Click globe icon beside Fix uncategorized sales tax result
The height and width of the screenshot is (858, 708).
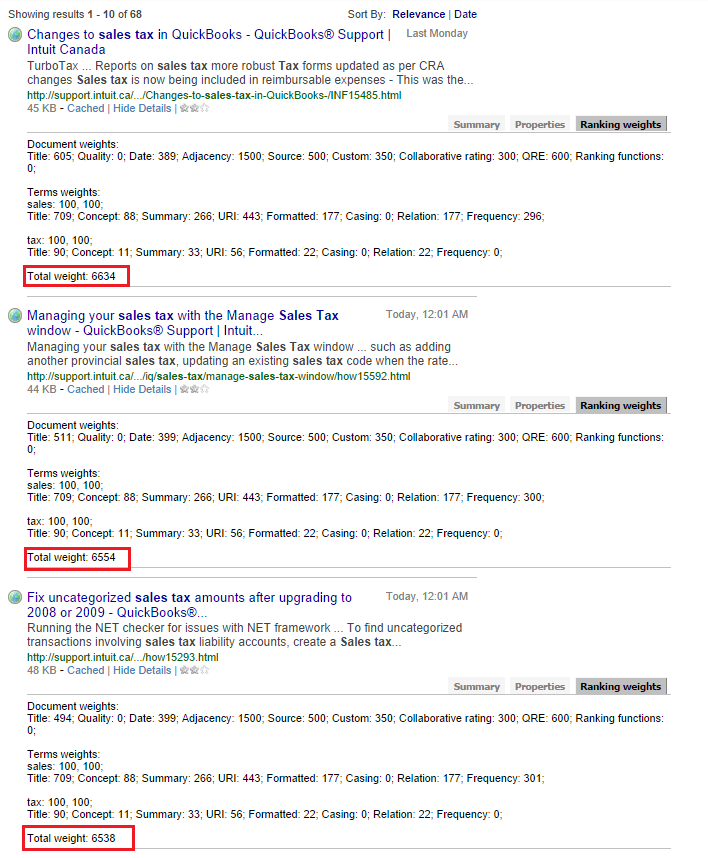click(x=15, y=597)
